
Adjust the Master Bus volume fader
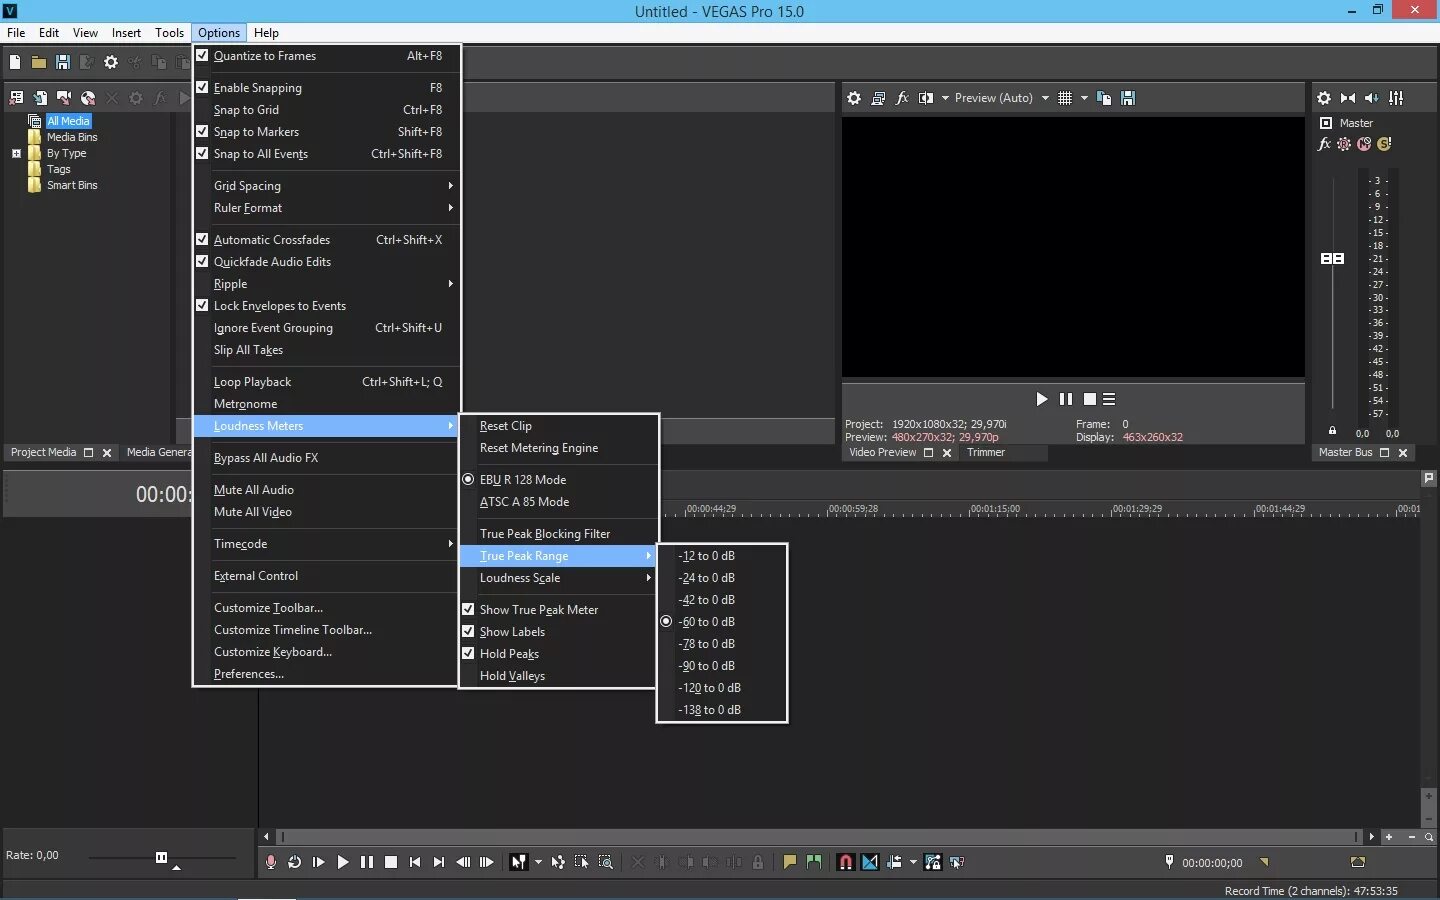(1332, 259)
